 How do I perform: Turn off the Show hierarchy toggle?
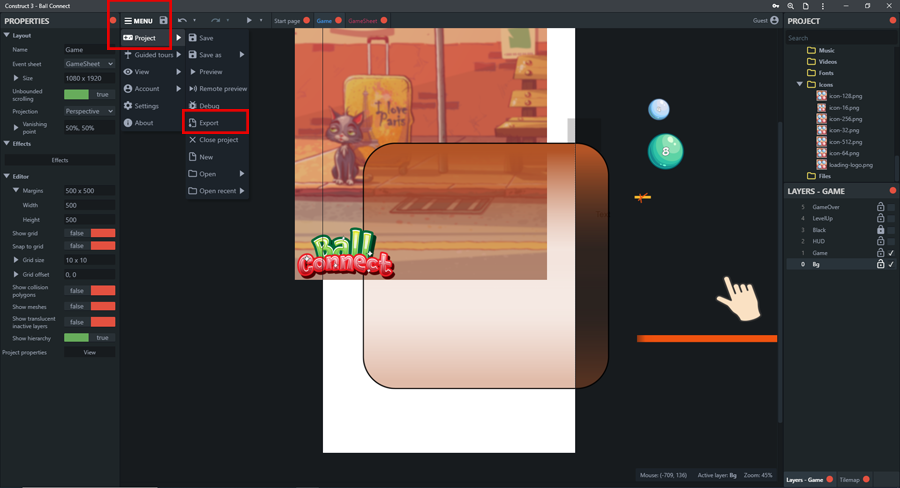point(90,338)
